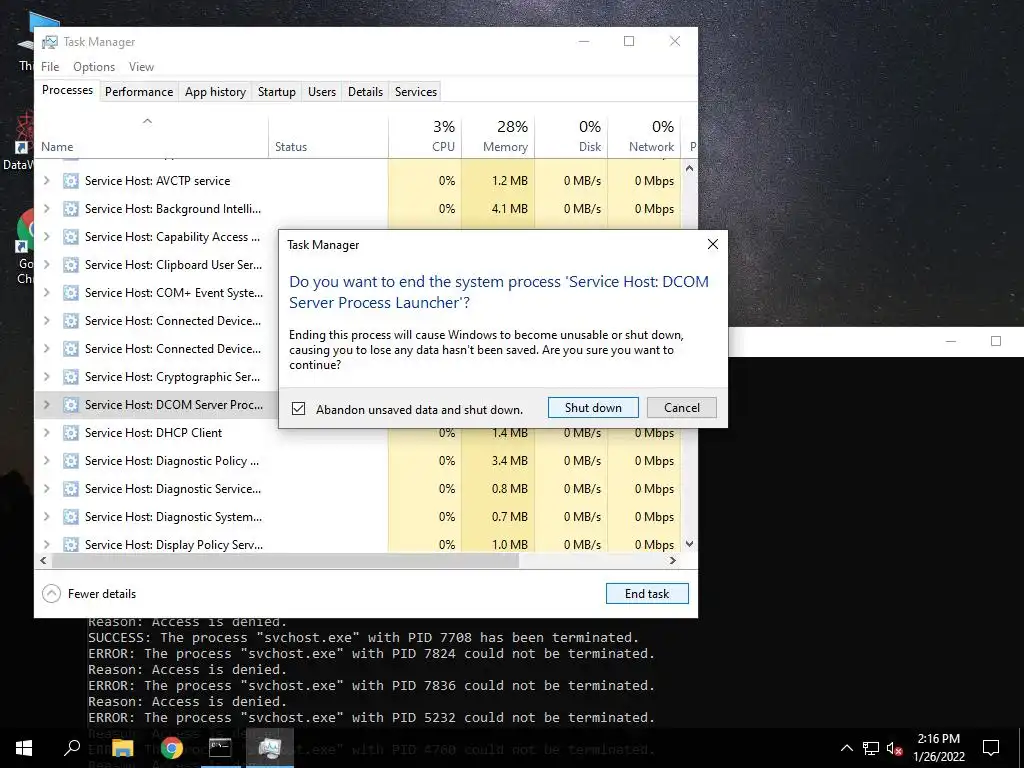Click the horizontal scrollbar thumb
The image size is (1024, 768).
(285, 560)
